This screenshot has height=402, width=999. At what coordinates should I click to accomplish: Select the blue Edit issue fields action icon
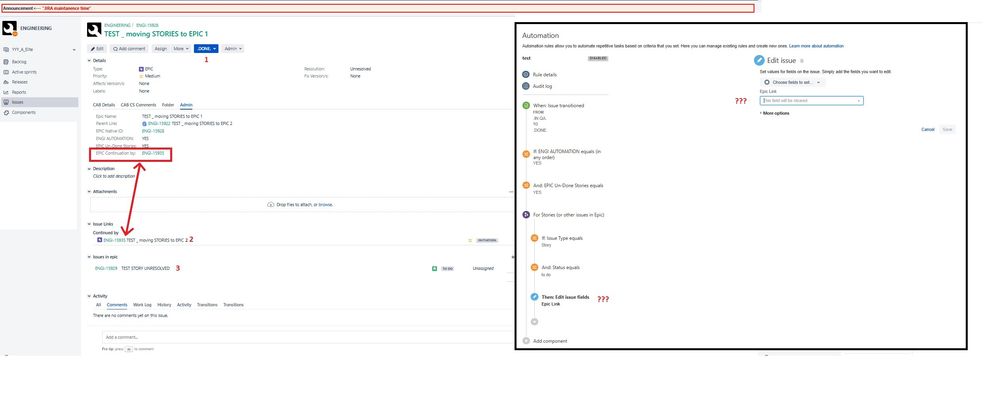click(x=535, y=298)
